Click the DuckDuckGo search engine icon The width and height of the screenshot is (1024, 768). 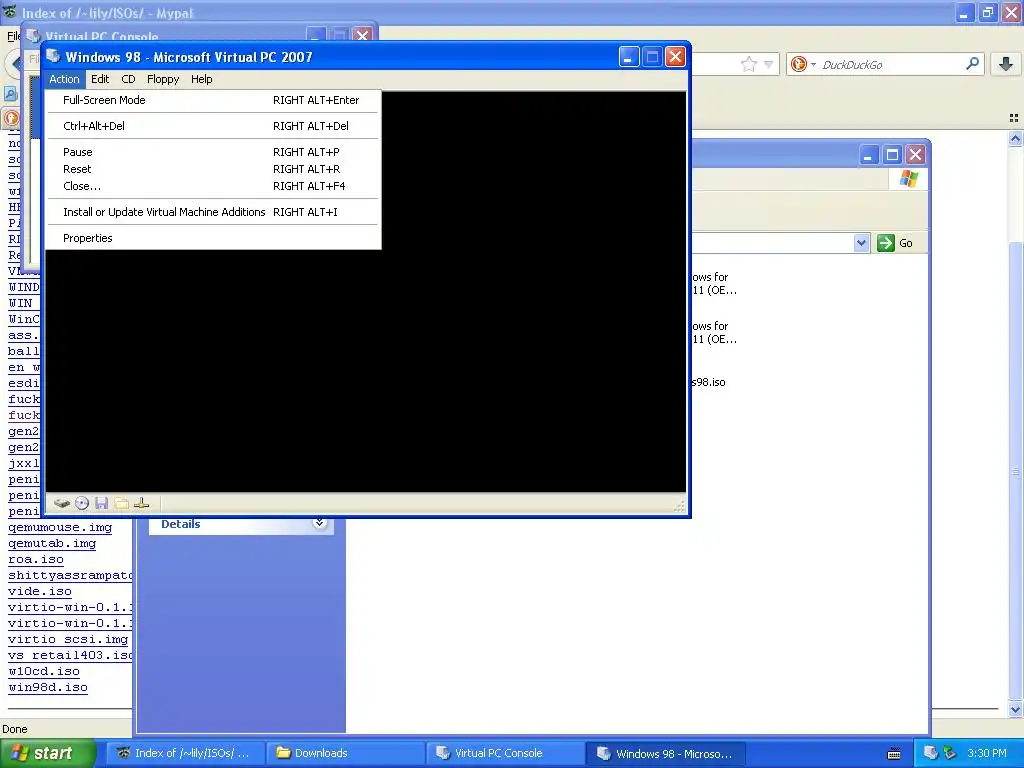[x=798, y=64]
